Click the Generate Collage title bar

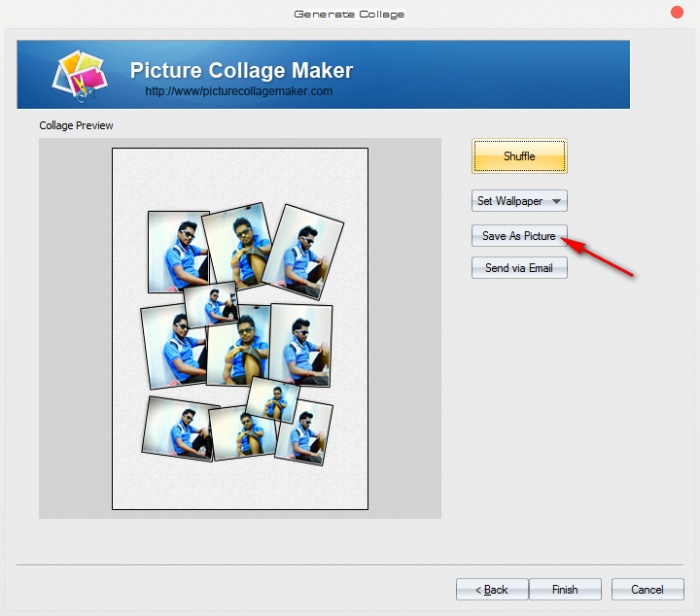pos(349,14)
